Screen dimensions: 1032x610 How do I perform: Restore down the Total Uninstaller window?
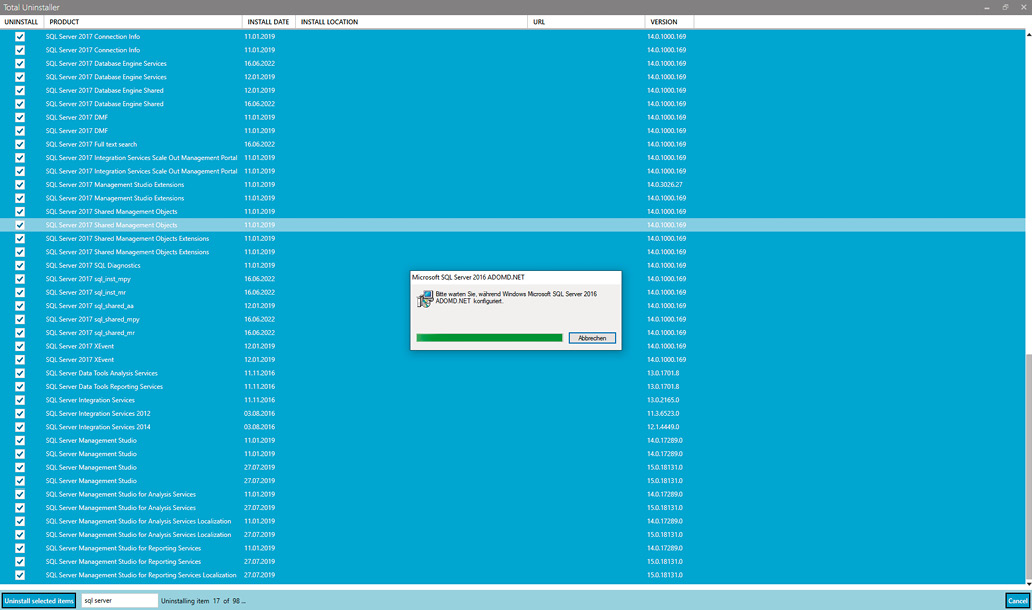tap(1005, 7)
